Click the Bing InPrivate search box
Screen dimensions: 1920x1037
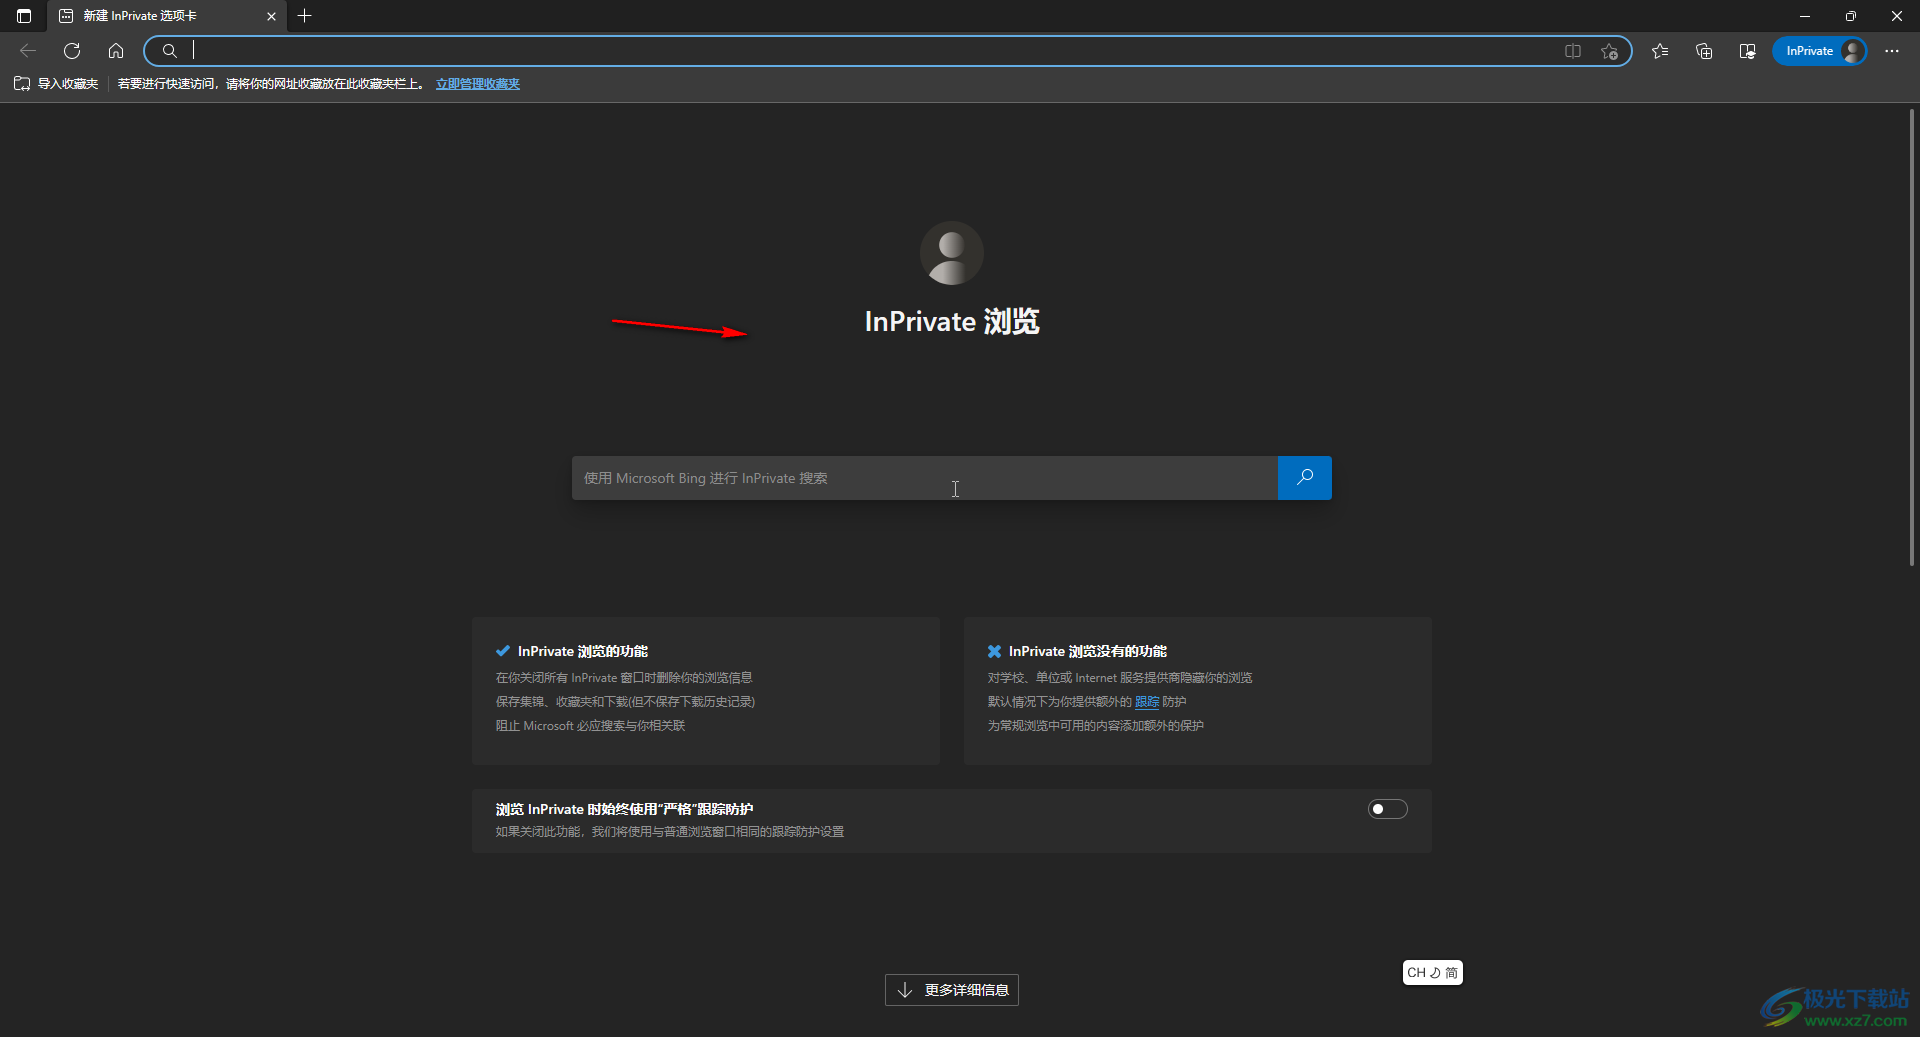925,478
